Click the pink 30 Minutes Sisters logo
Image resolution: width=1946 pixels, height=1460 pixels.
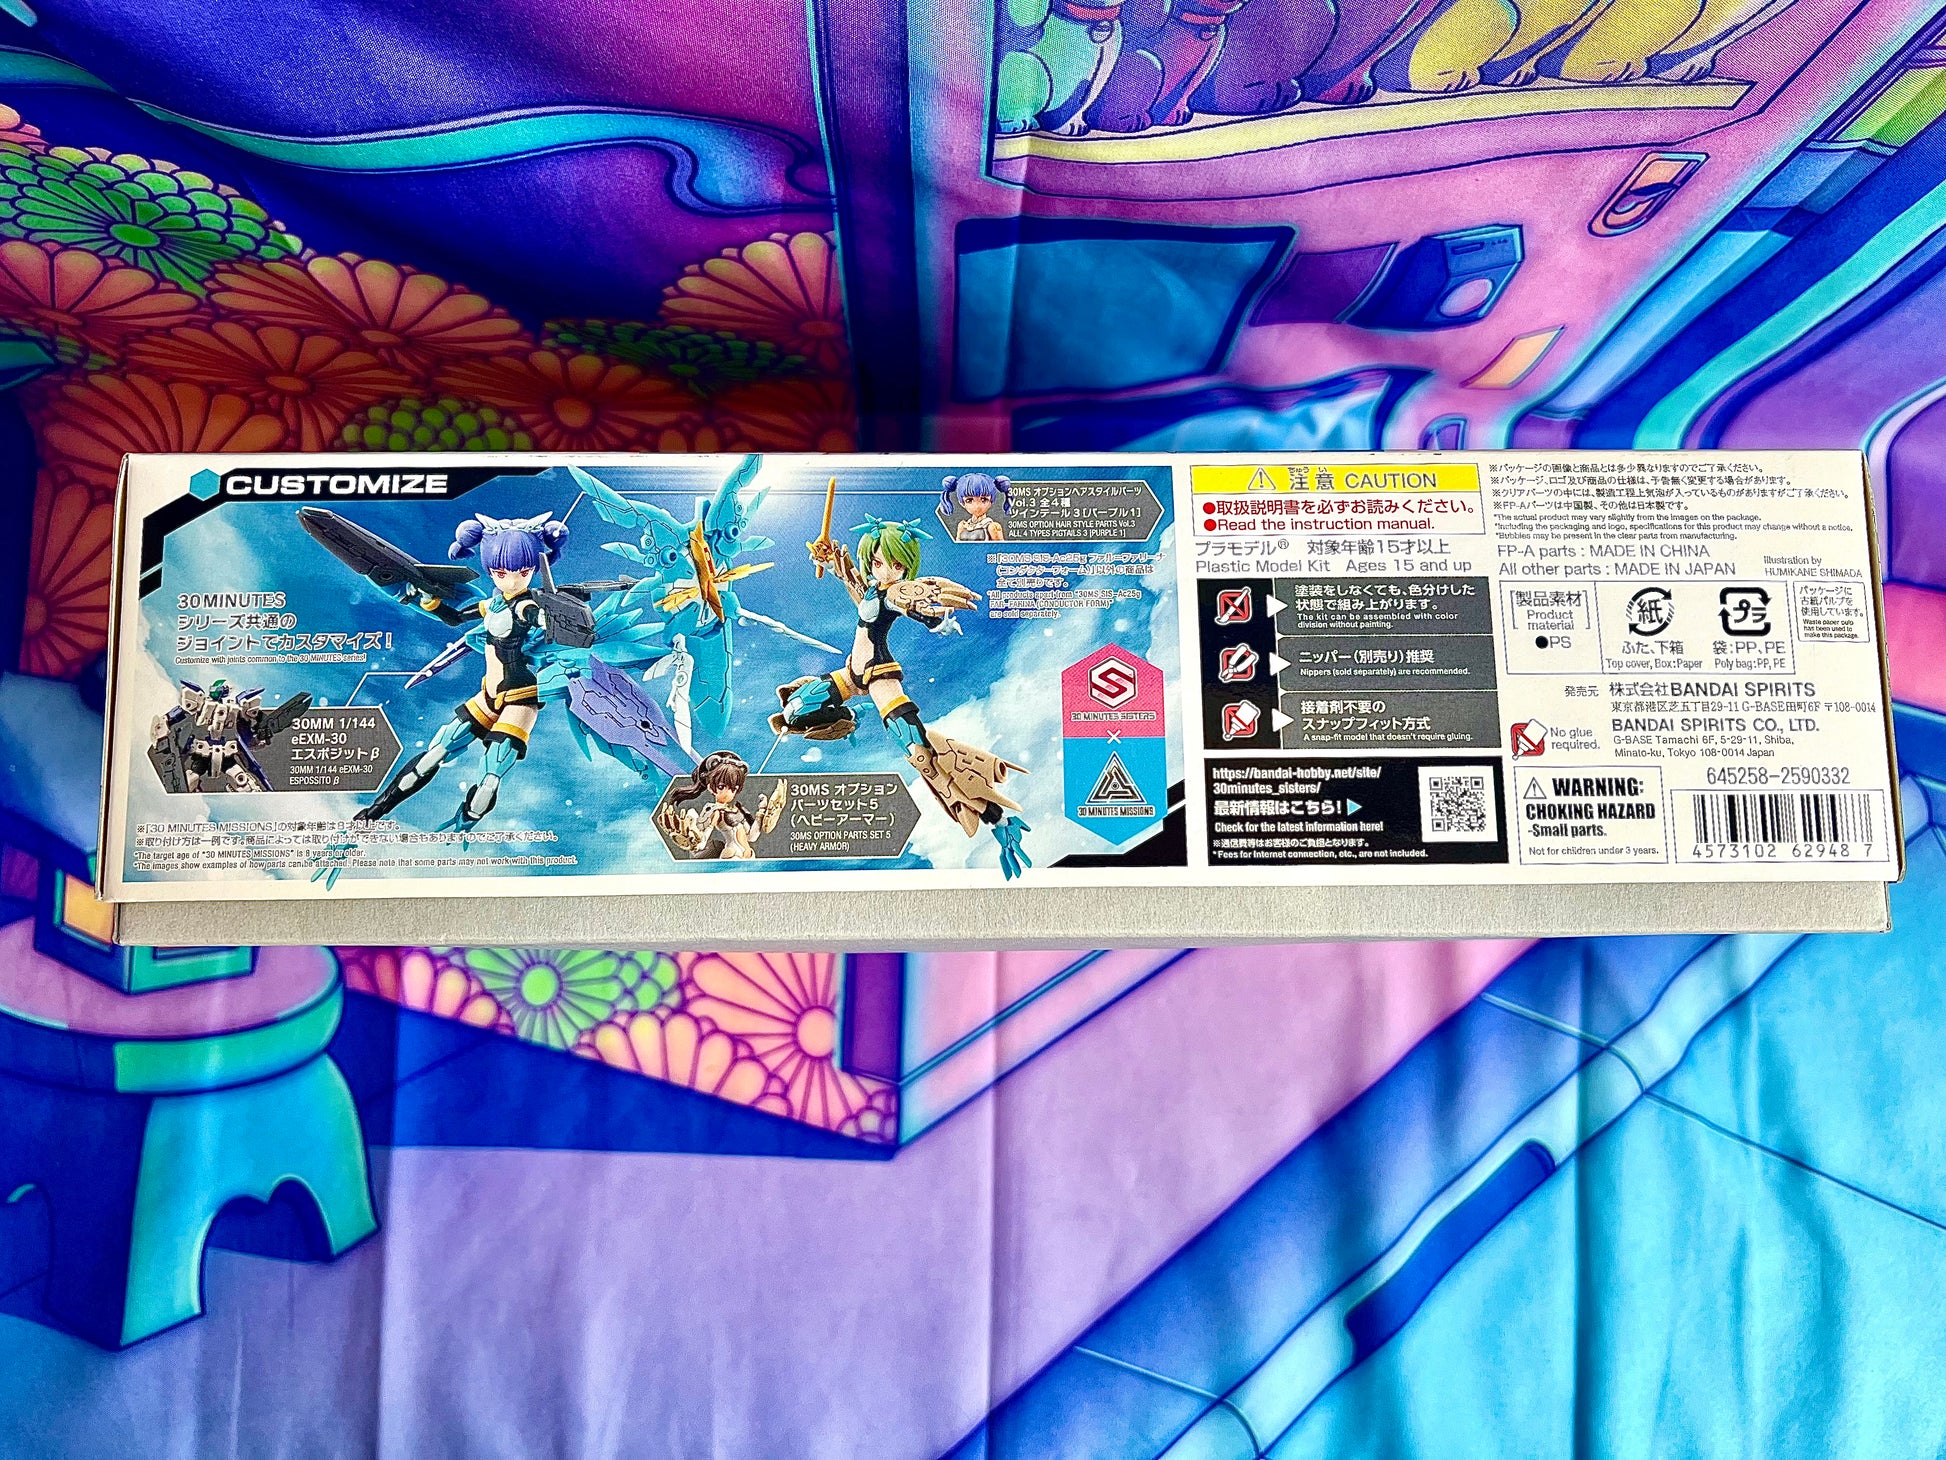click(x=1112, y=690)
